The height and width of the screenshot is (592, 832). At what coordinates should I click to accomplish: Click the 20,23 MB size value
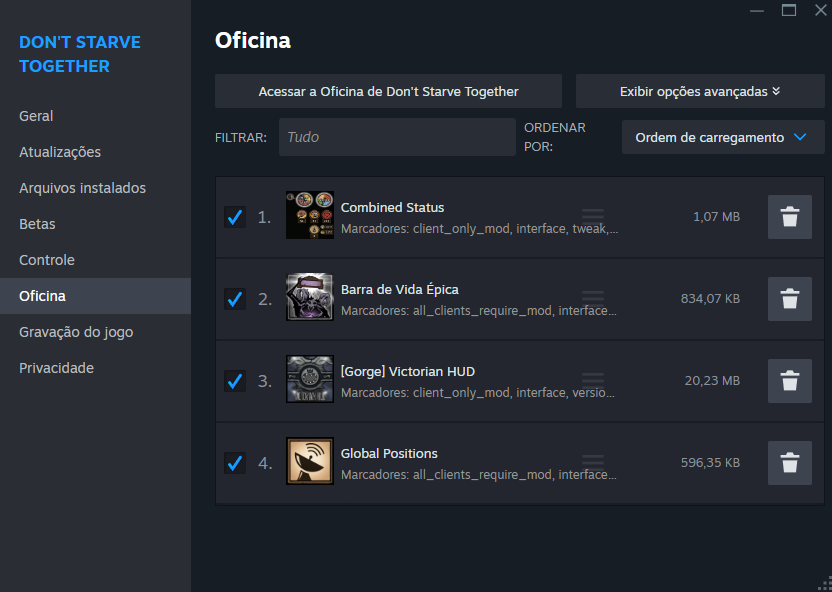pyautogui.click(x=712, y=380)
